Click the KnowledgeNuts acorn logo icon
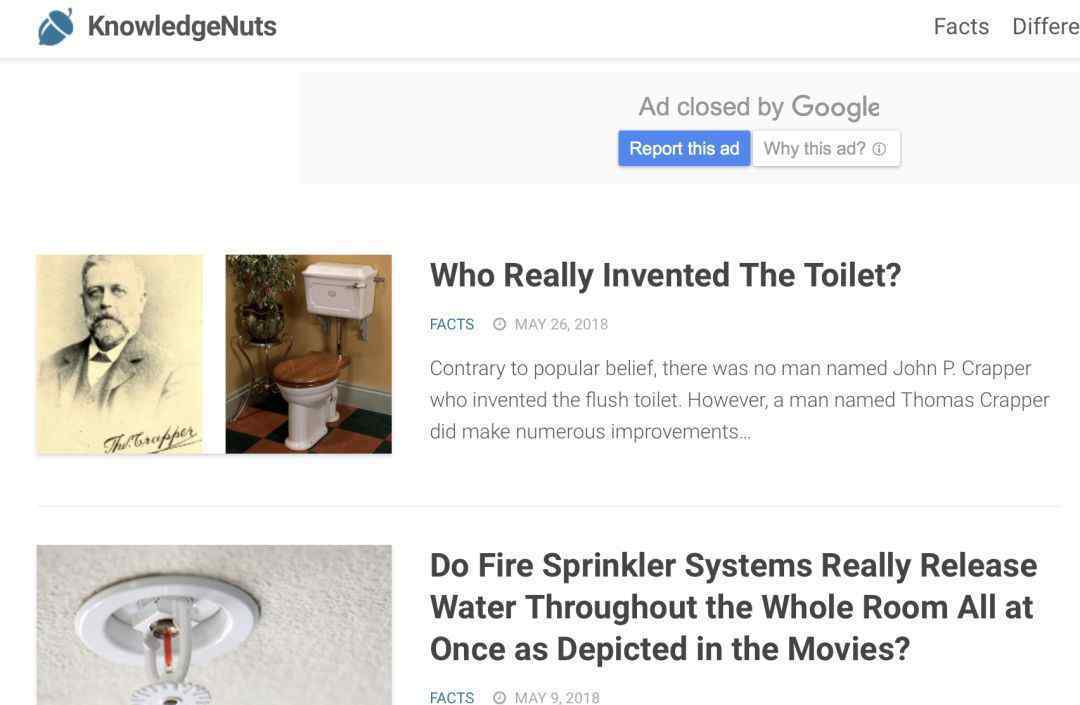 (x=56, y=28)
